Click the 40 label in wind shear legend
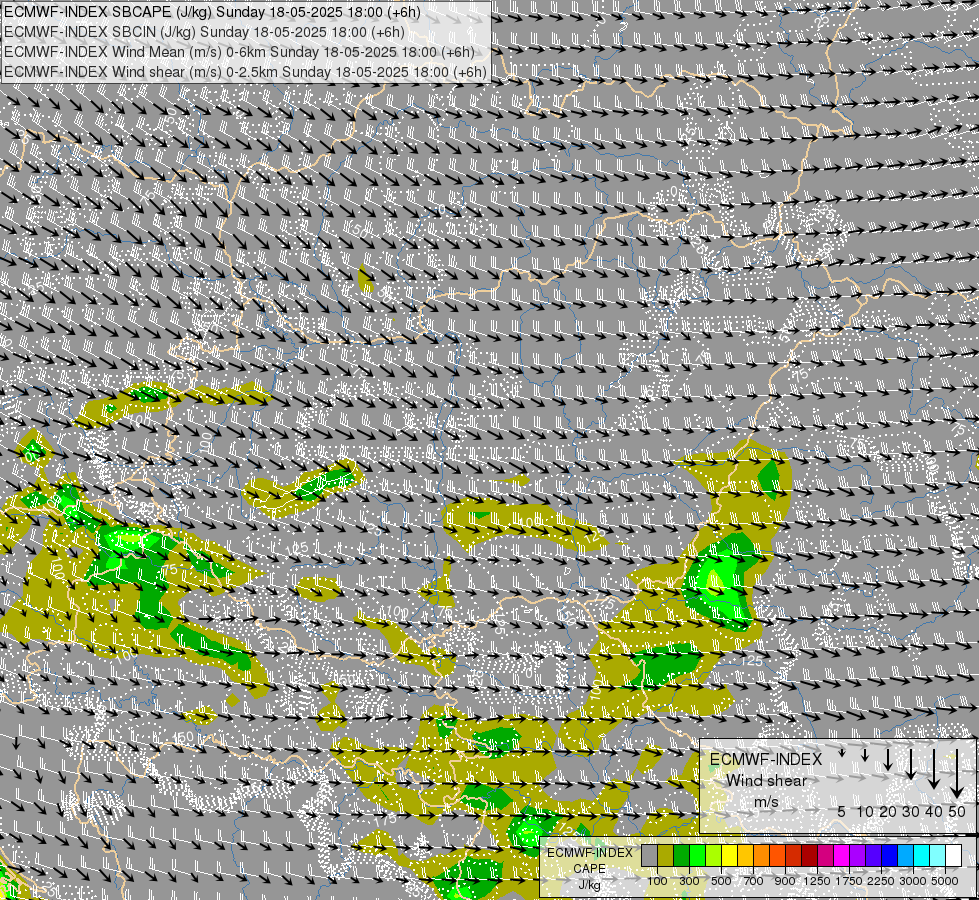Image resolution: width=979 pixels, height=900 pixels. coord(934,811)
